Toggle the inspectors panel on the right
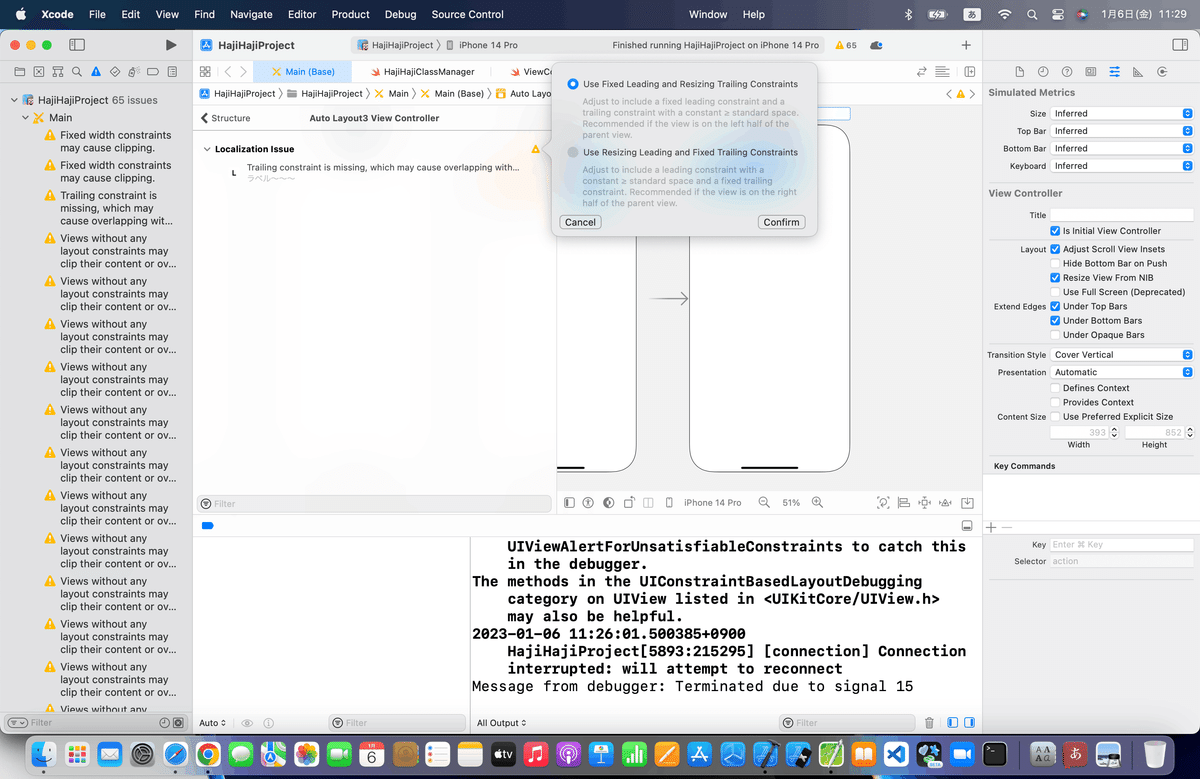This screenshot has width=1200, height=779. [x=1178, y=45]
